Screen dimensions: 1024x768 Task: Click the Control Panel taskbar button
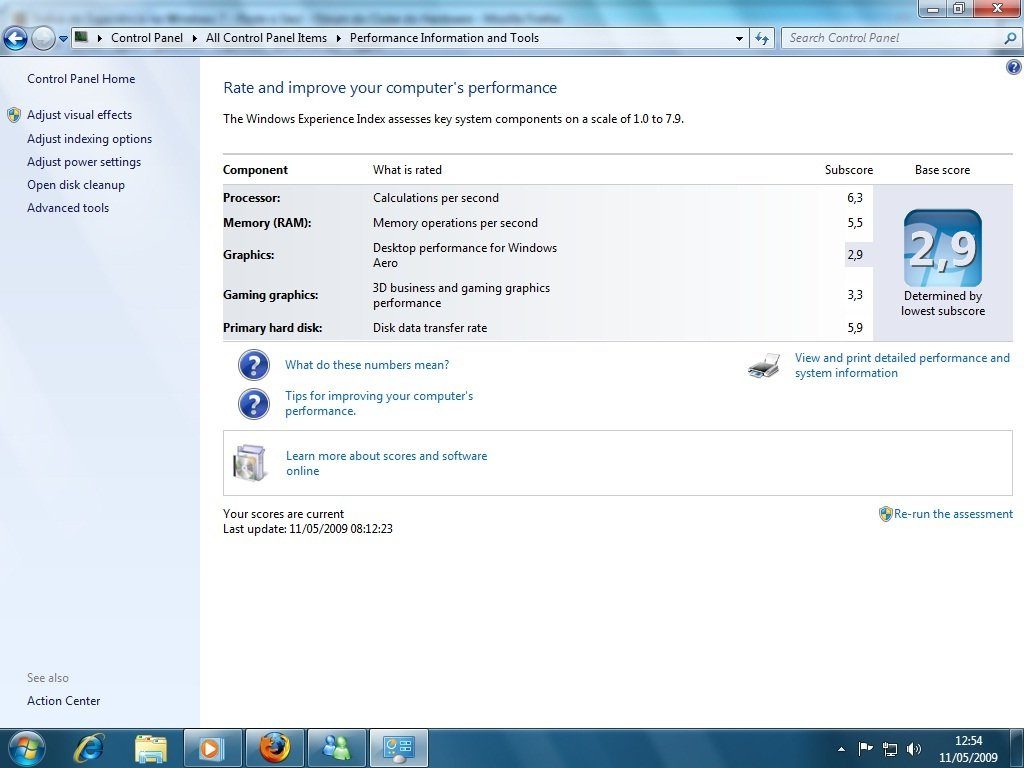tap(399, 748)
